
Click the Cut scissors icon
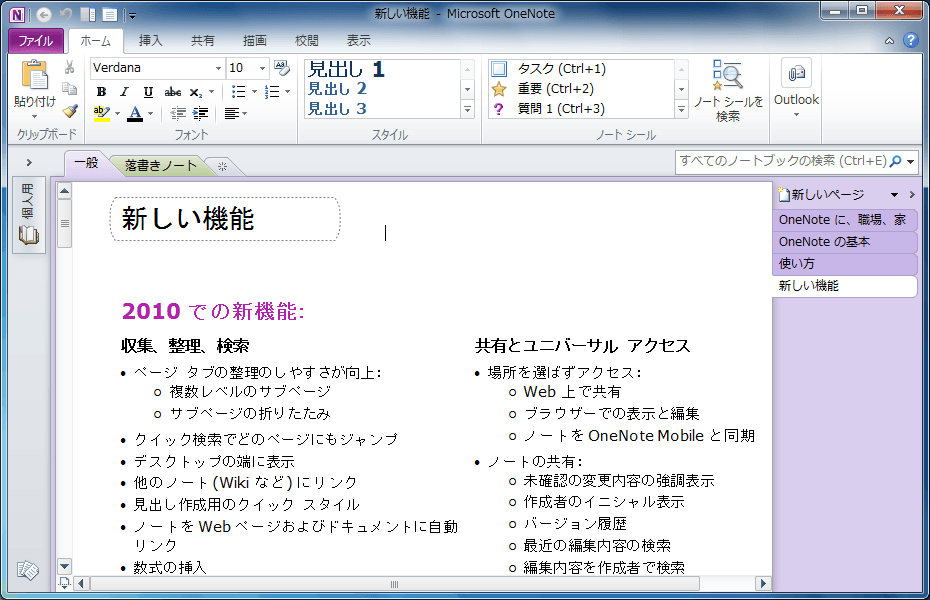coord(69,68)
